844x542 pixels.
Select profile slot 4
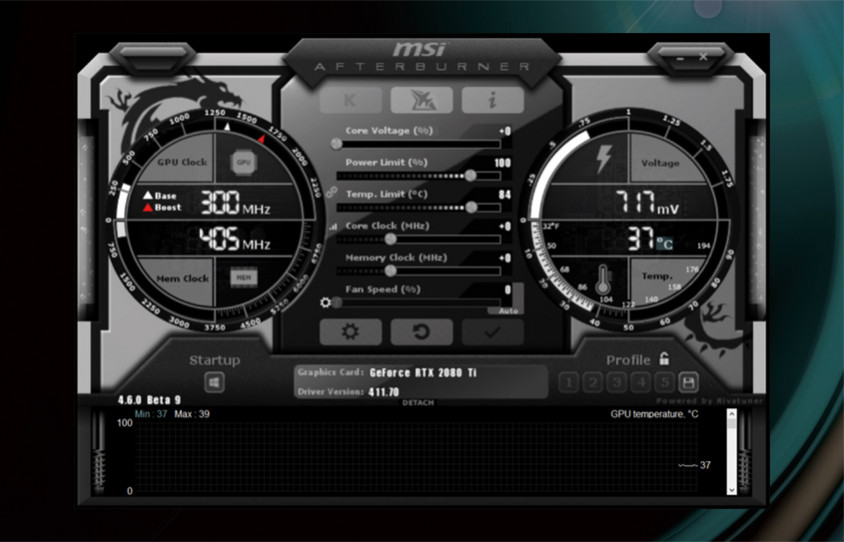coord(641,383)
